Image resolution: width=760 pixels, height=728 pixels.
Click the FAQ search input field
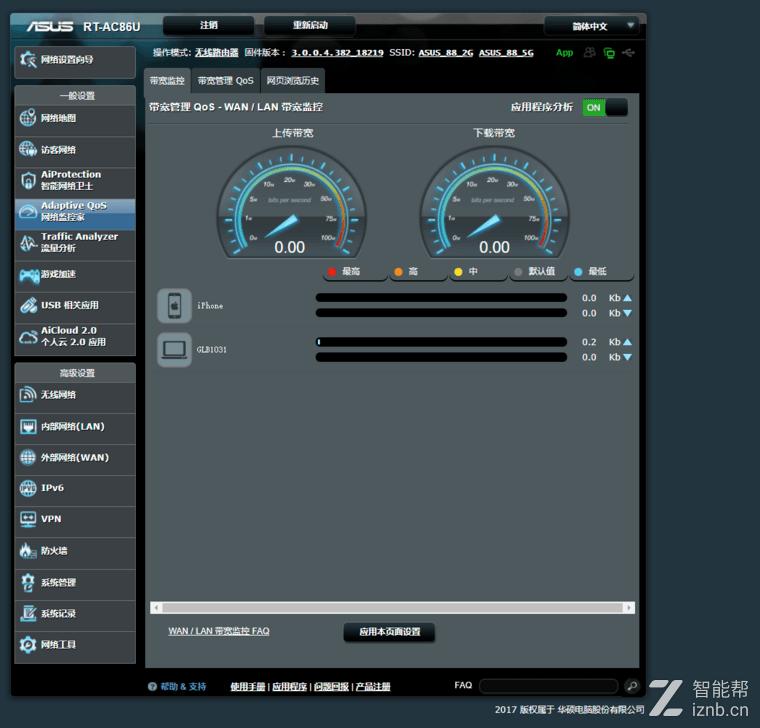(x=548, y=686)
